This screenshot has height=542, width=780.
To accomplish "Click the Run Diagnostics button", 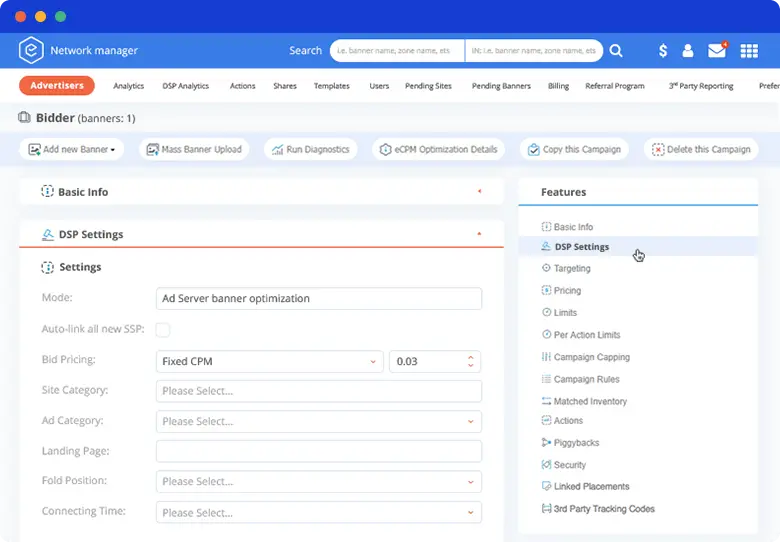I will click(308, 149).
